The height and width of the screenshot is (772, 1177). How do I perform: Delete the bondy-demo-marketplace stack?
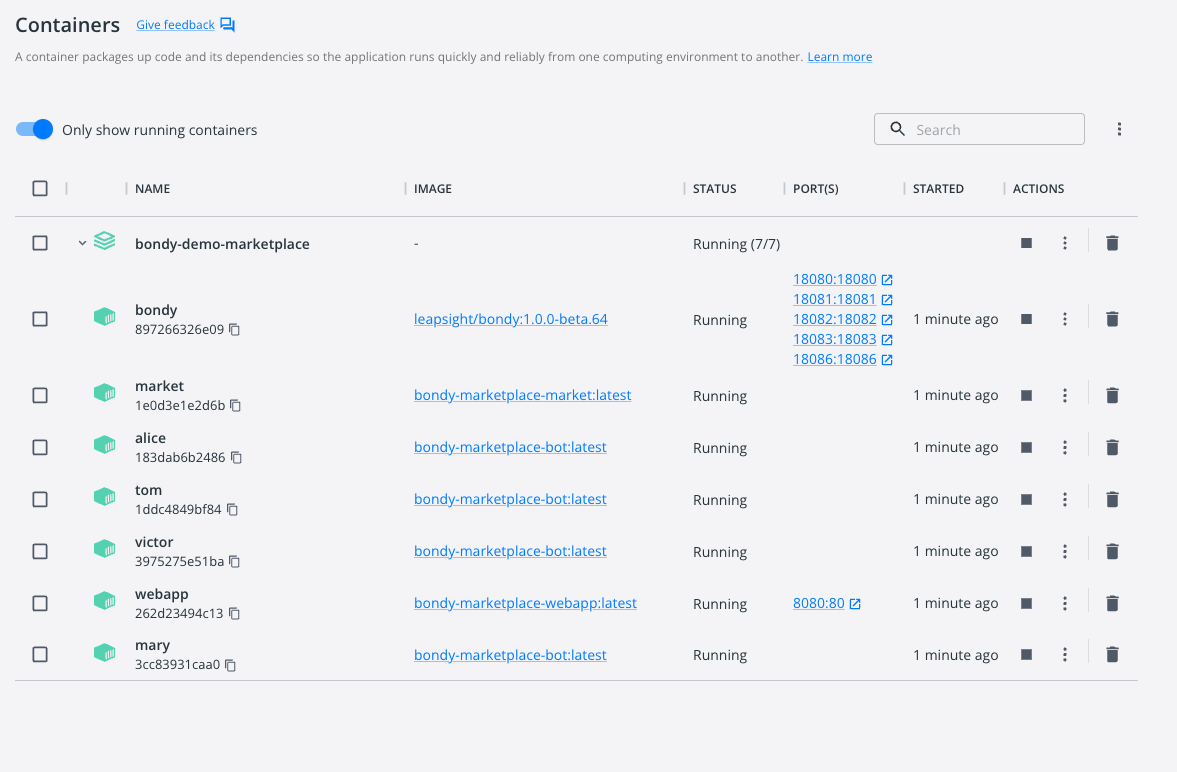click(1112, 243)
